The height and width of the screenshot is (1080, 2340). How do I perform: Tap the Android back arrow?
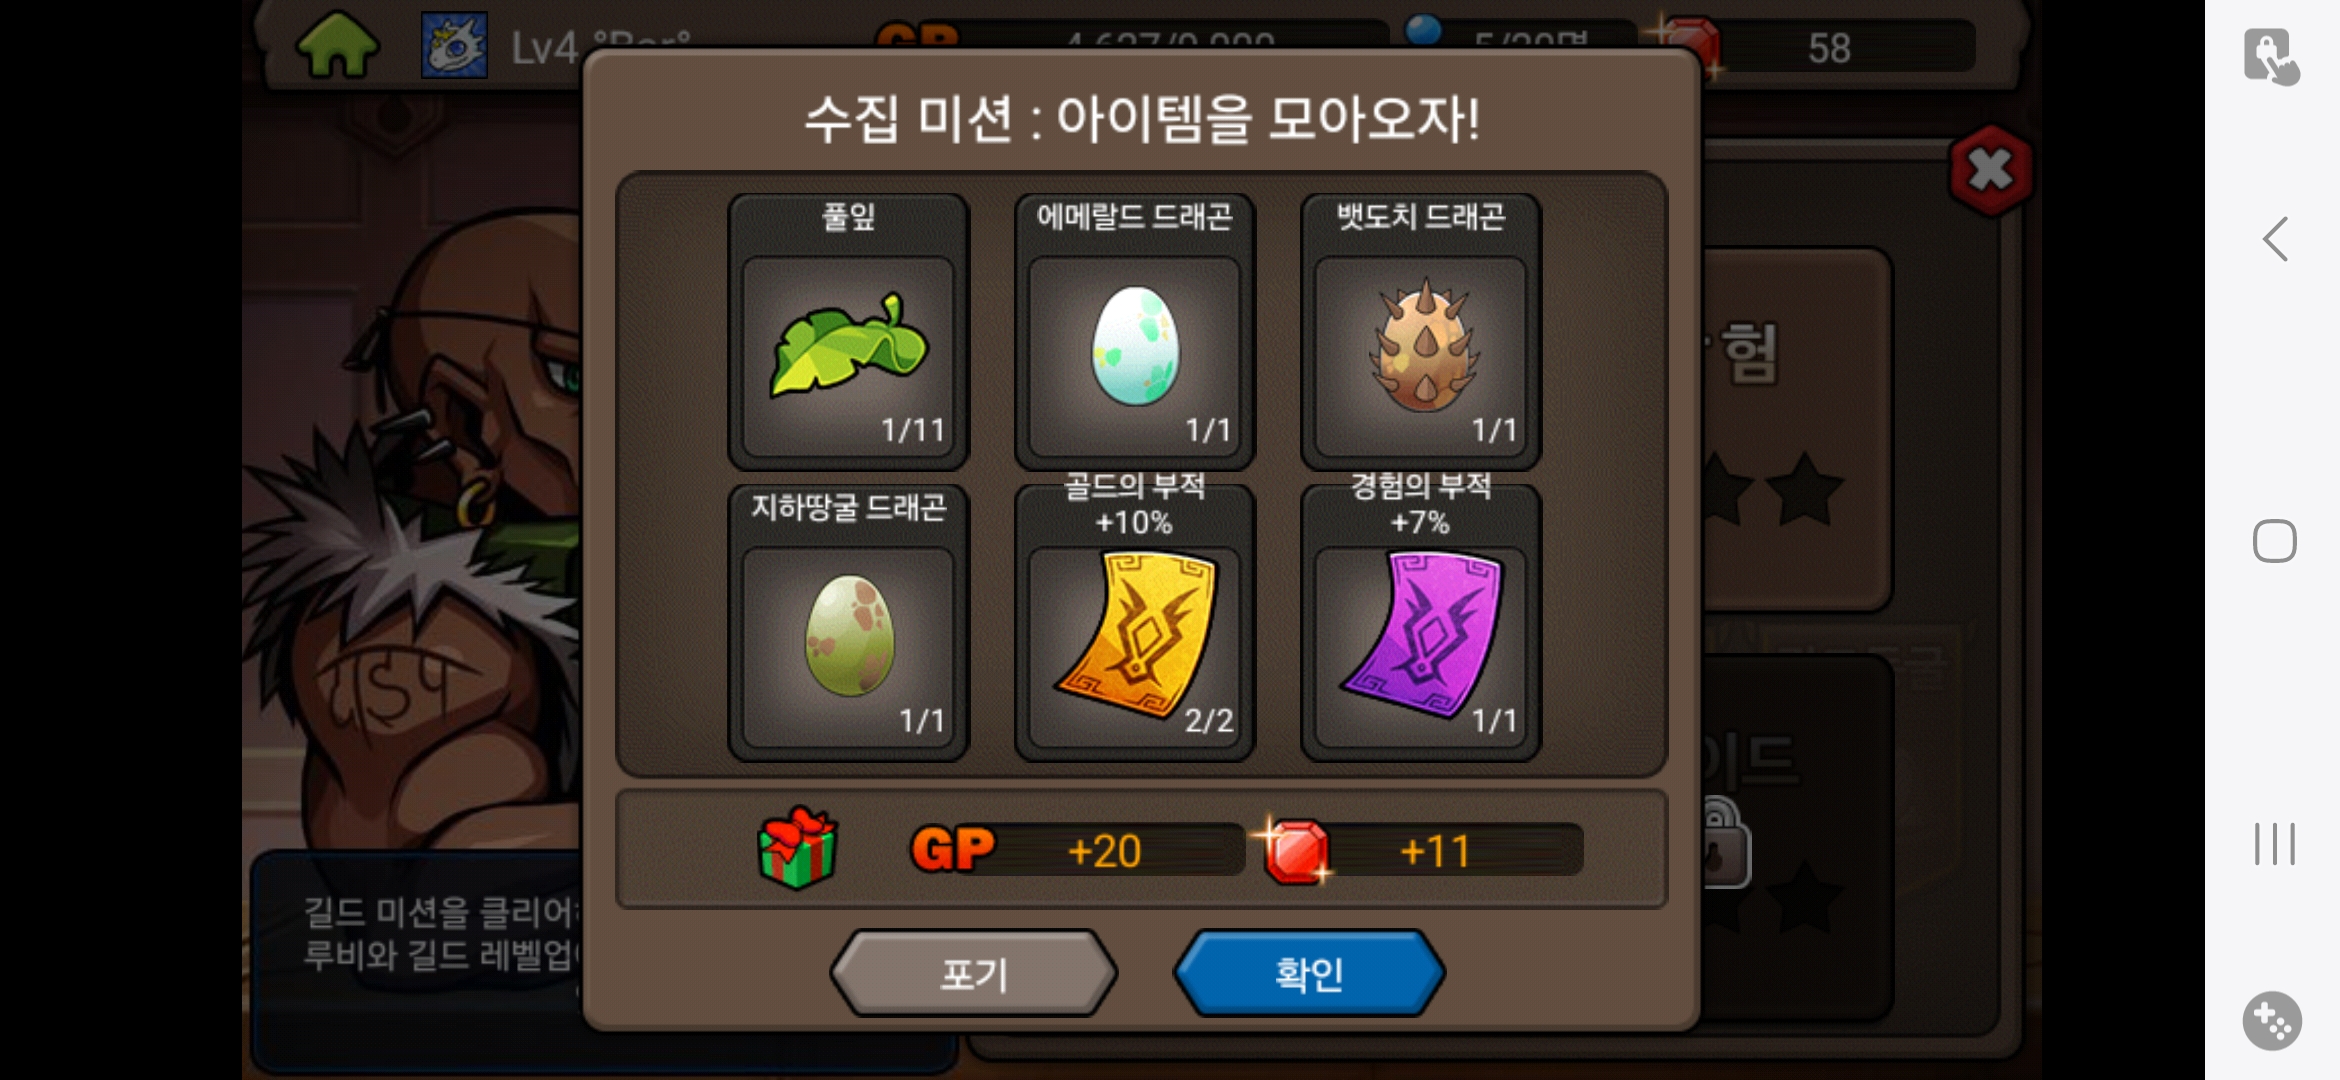[2275, 239]
